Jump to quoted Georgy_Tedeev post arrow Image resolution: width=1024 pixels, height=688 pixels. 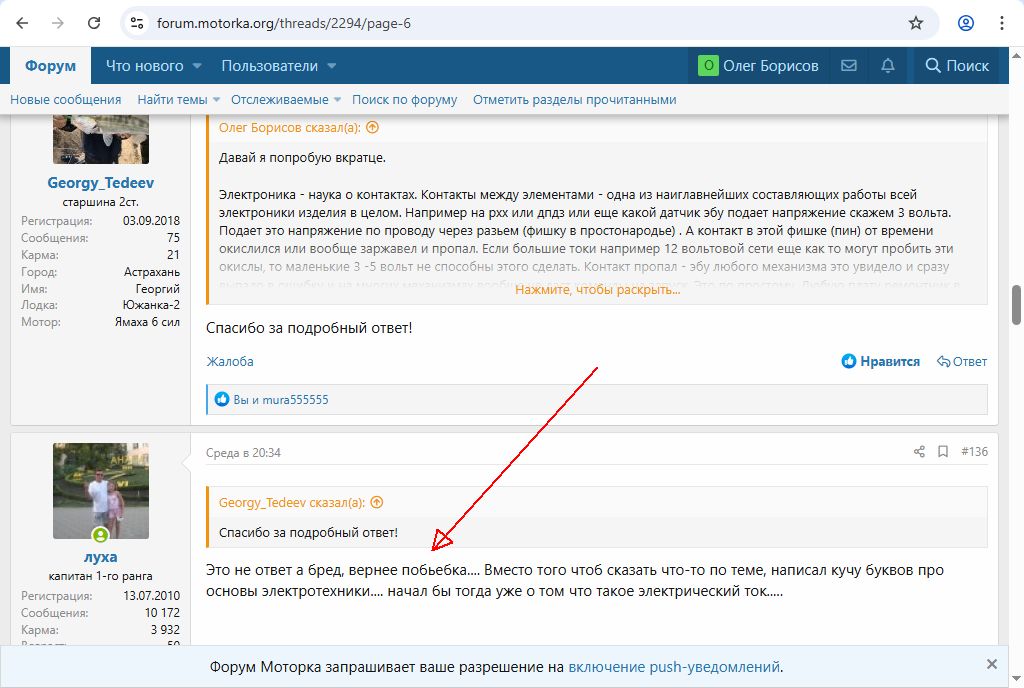[x=377, y=503]
